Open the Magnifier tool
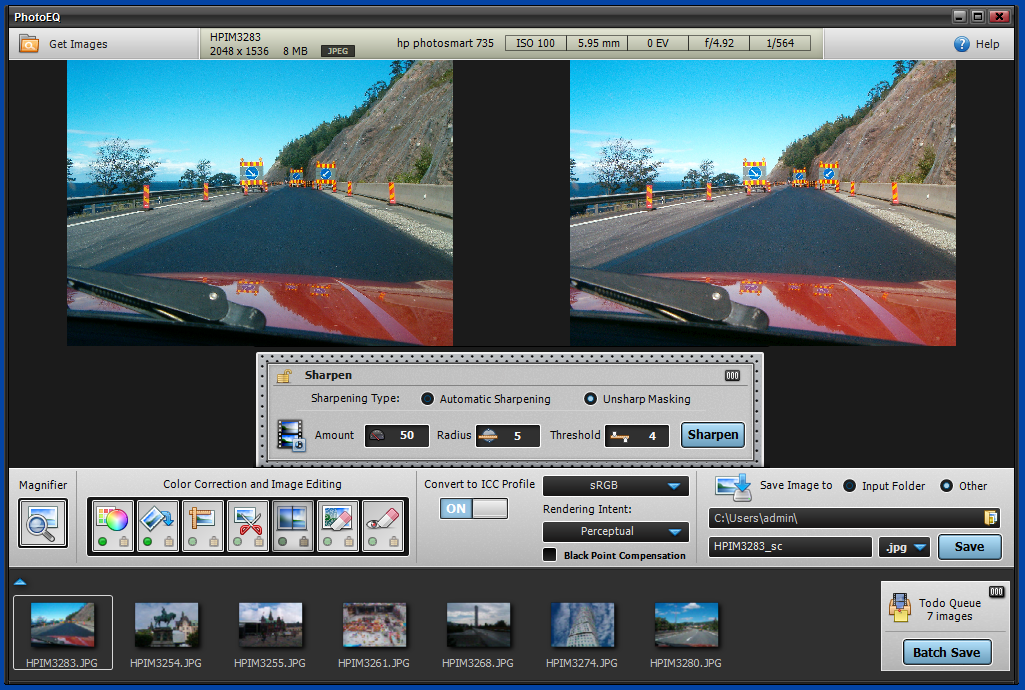 [x=43, y=522]
